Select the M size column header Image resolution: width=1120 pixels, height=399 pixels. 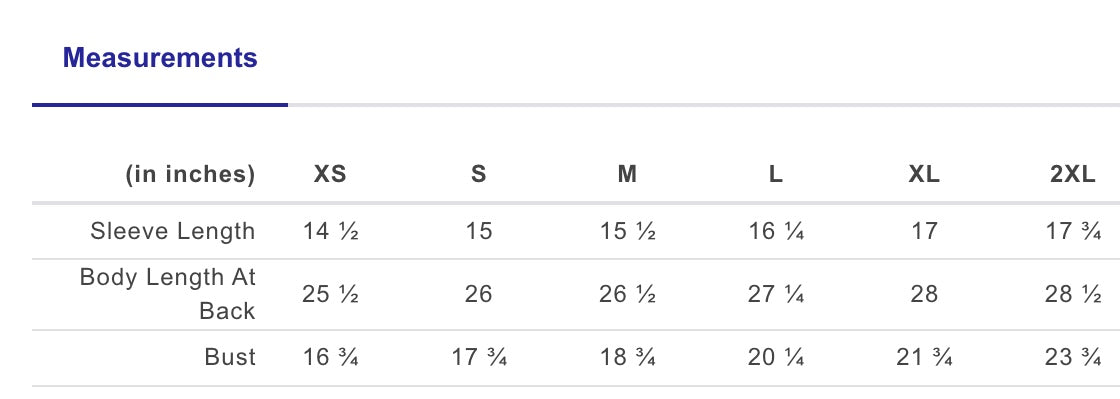(627, 174)
